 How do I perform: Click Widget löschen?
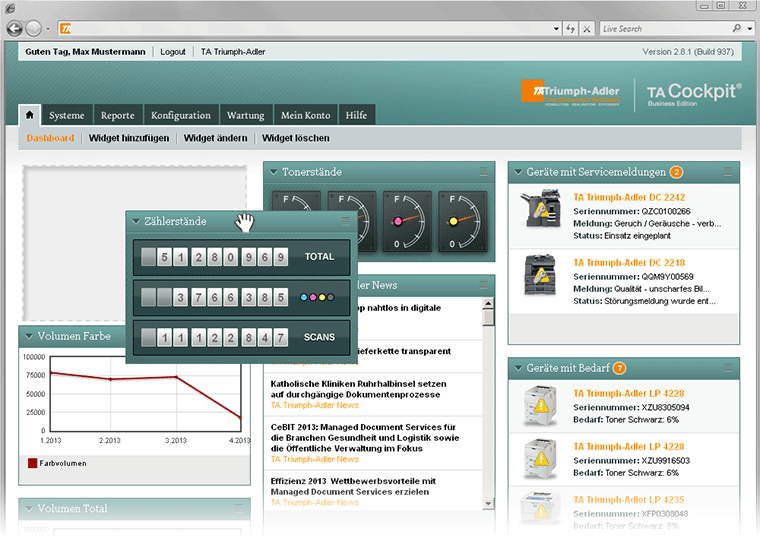pyautogui.click(x=296, y=138)
